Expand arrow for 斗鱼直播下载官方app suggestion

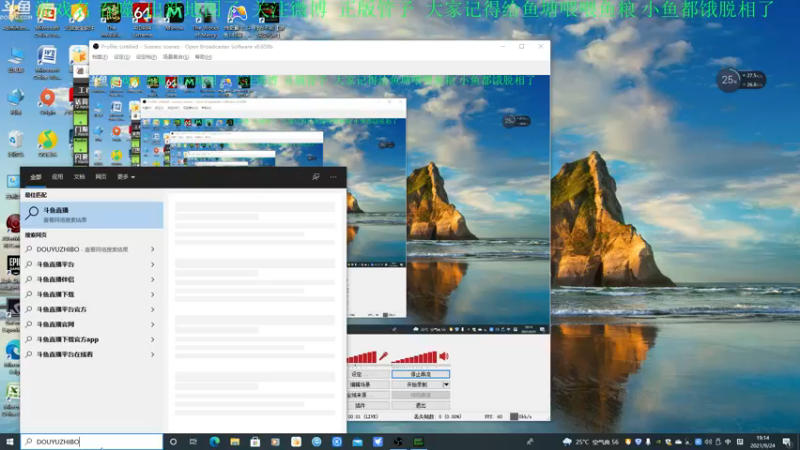(x=153, y=339)
